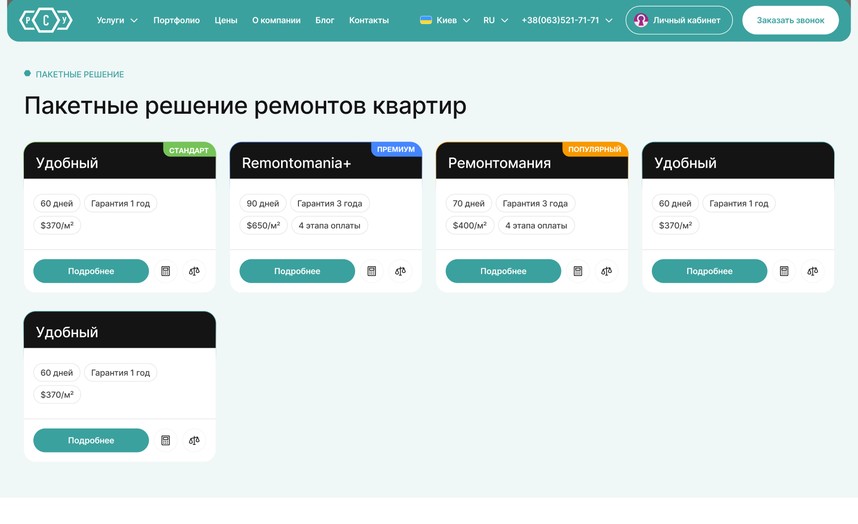Click the Заказать звонок button

tap(790, 20)
